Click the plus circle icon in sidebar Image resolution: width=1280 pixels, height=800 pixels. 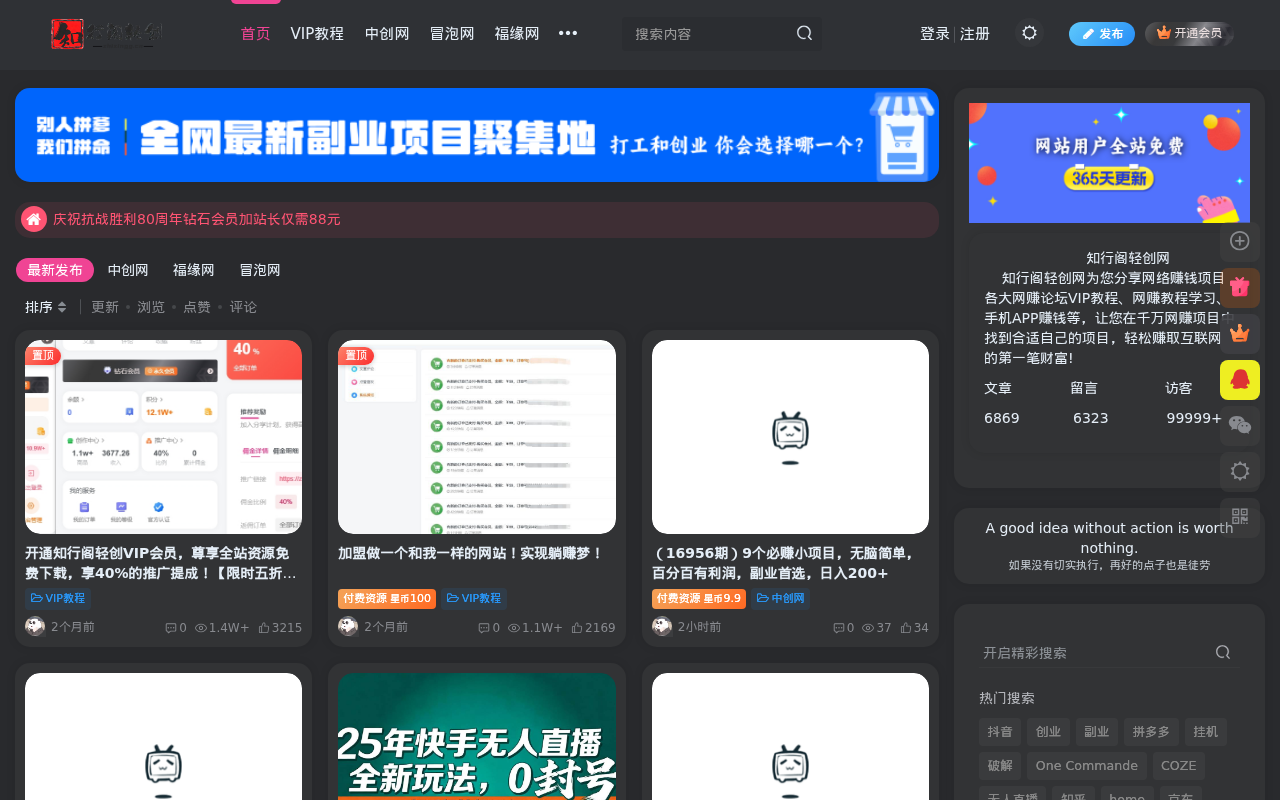(x=1239, y=240)
